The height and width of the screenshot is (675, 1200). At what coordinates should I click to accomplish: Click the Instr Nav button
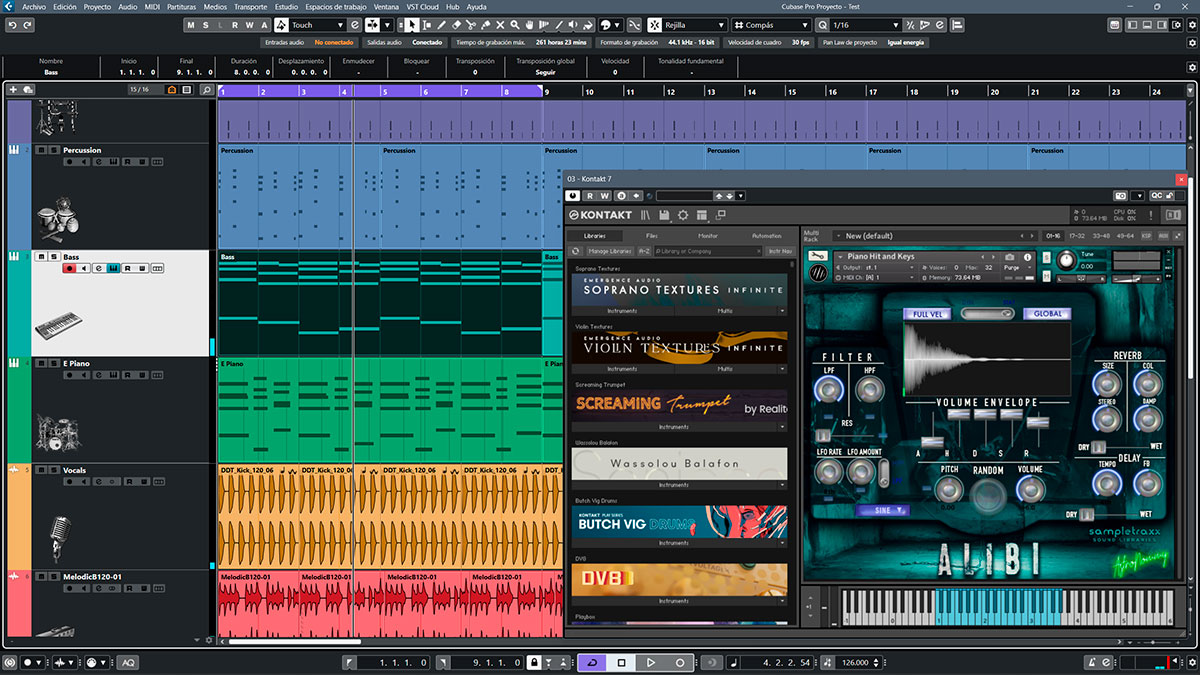780,251
